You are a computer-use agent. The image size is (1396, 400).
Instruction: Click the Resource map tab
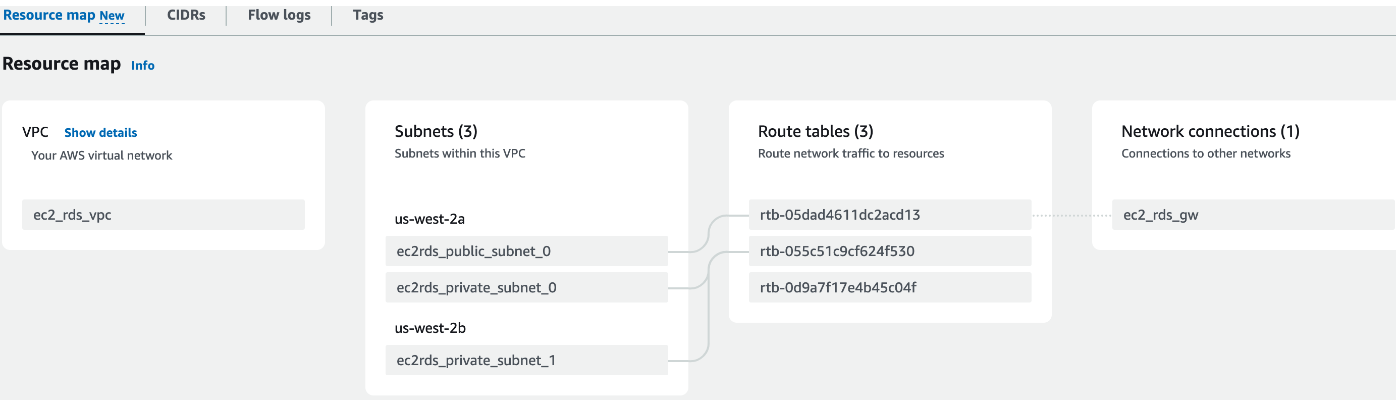(x=49, y=15)
